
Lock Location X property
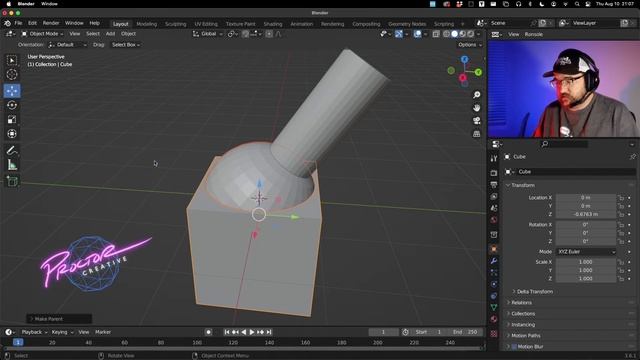pyautogui.click(x=621, y=198)
